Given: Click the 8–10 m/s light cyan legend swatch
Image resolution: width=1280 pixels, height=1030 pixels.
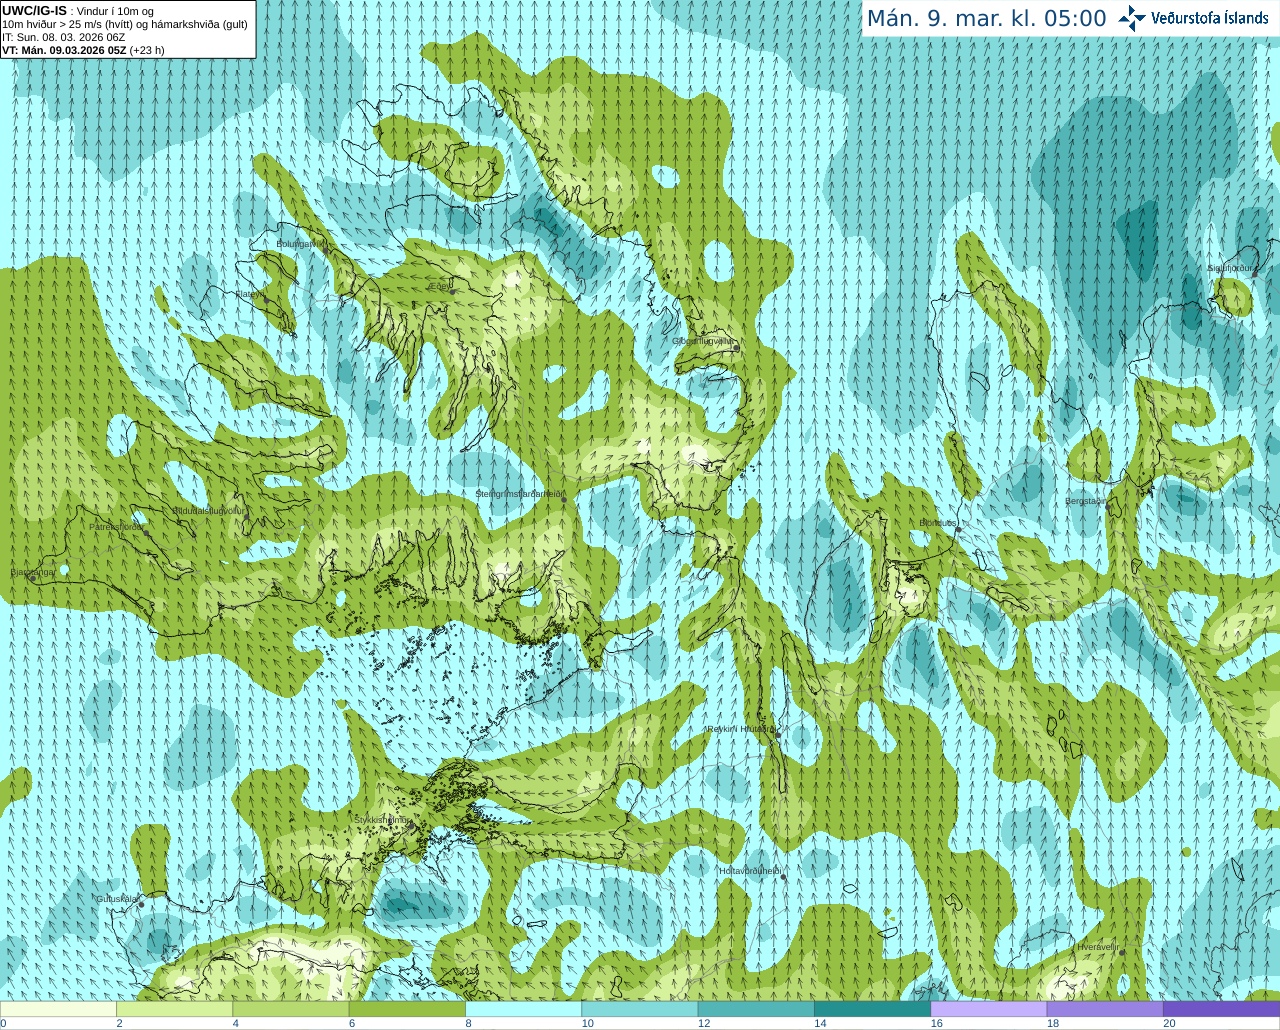Looking at the screenshot, I should coord(523,1009).
